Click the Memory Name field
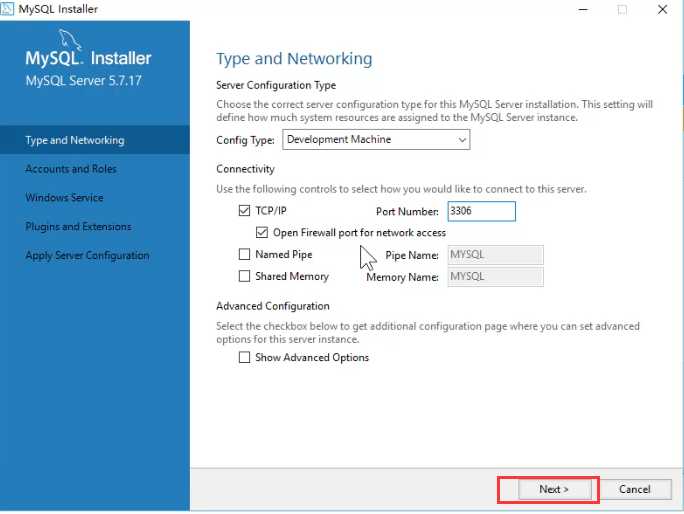This screenshot has width=684, height=514. [x=496, y=277]
